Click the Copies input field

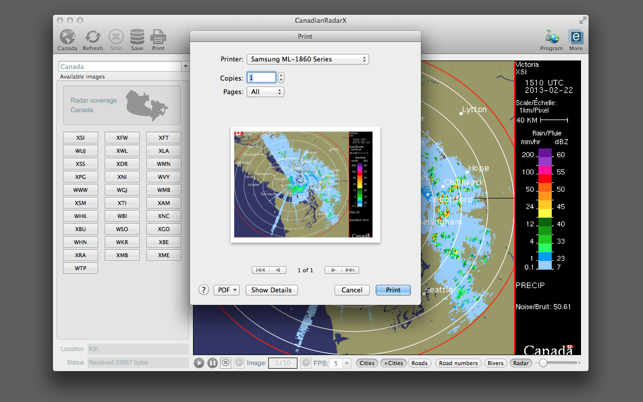(x=261, y=78)
